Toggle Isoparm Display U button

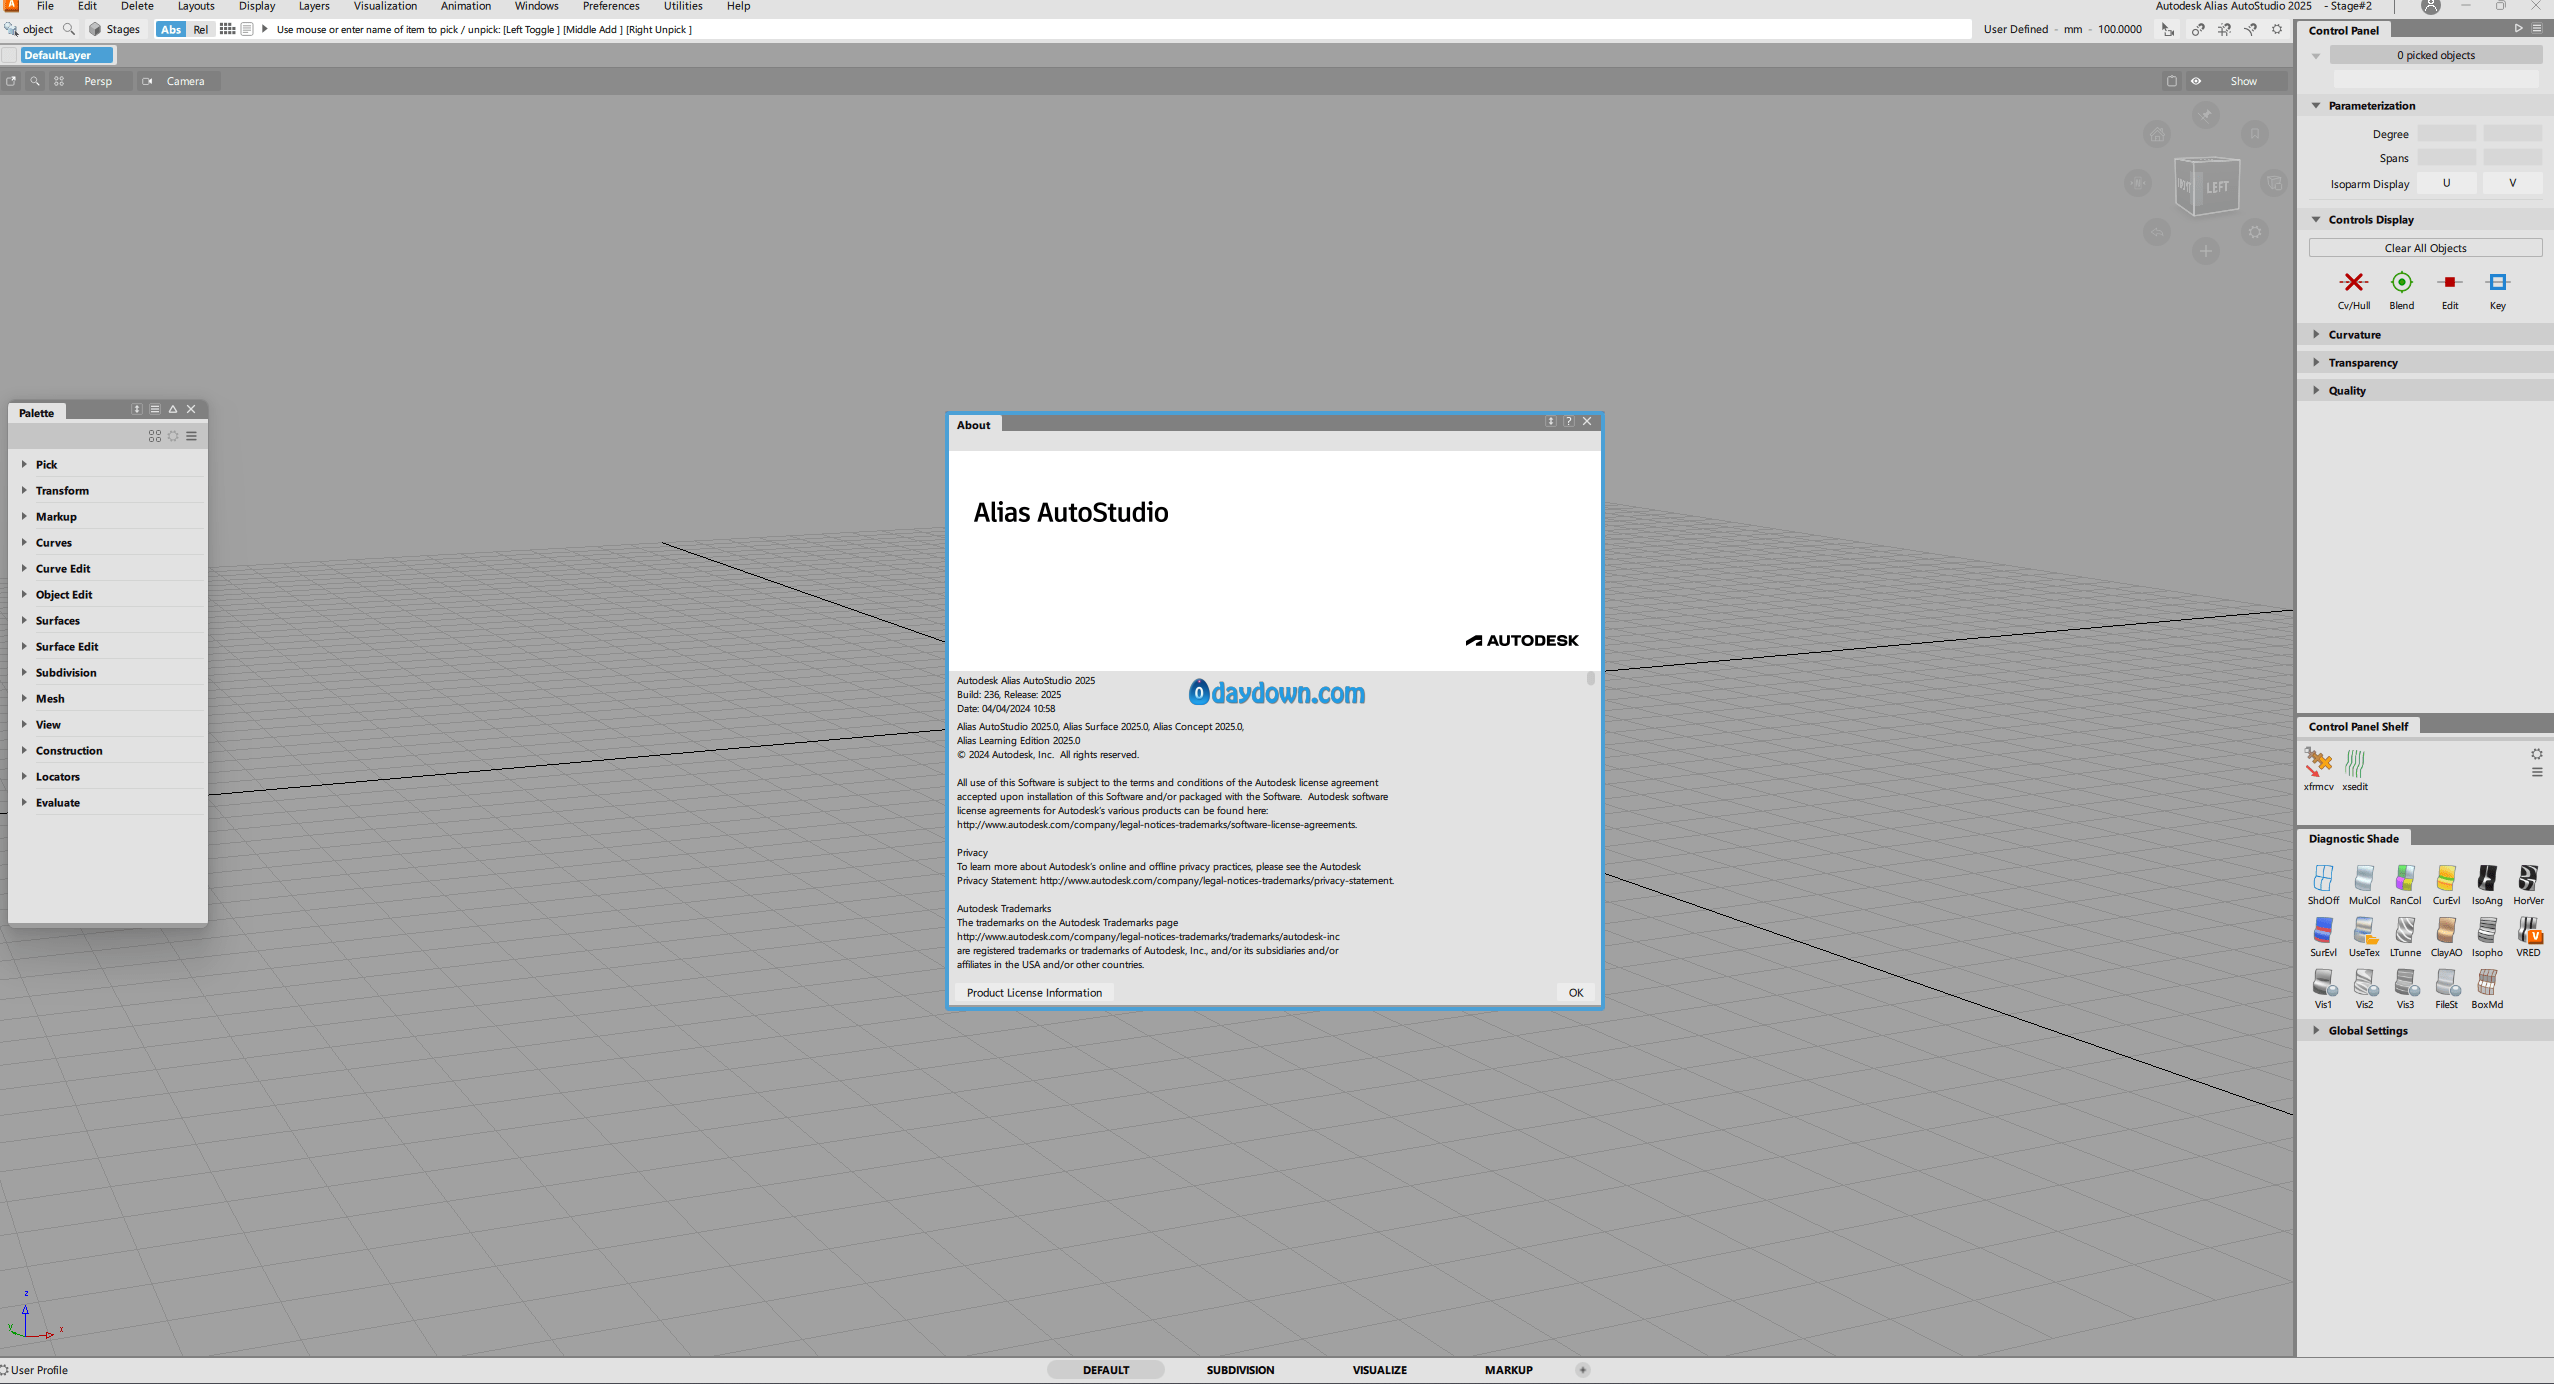[x=2446, y=183]
